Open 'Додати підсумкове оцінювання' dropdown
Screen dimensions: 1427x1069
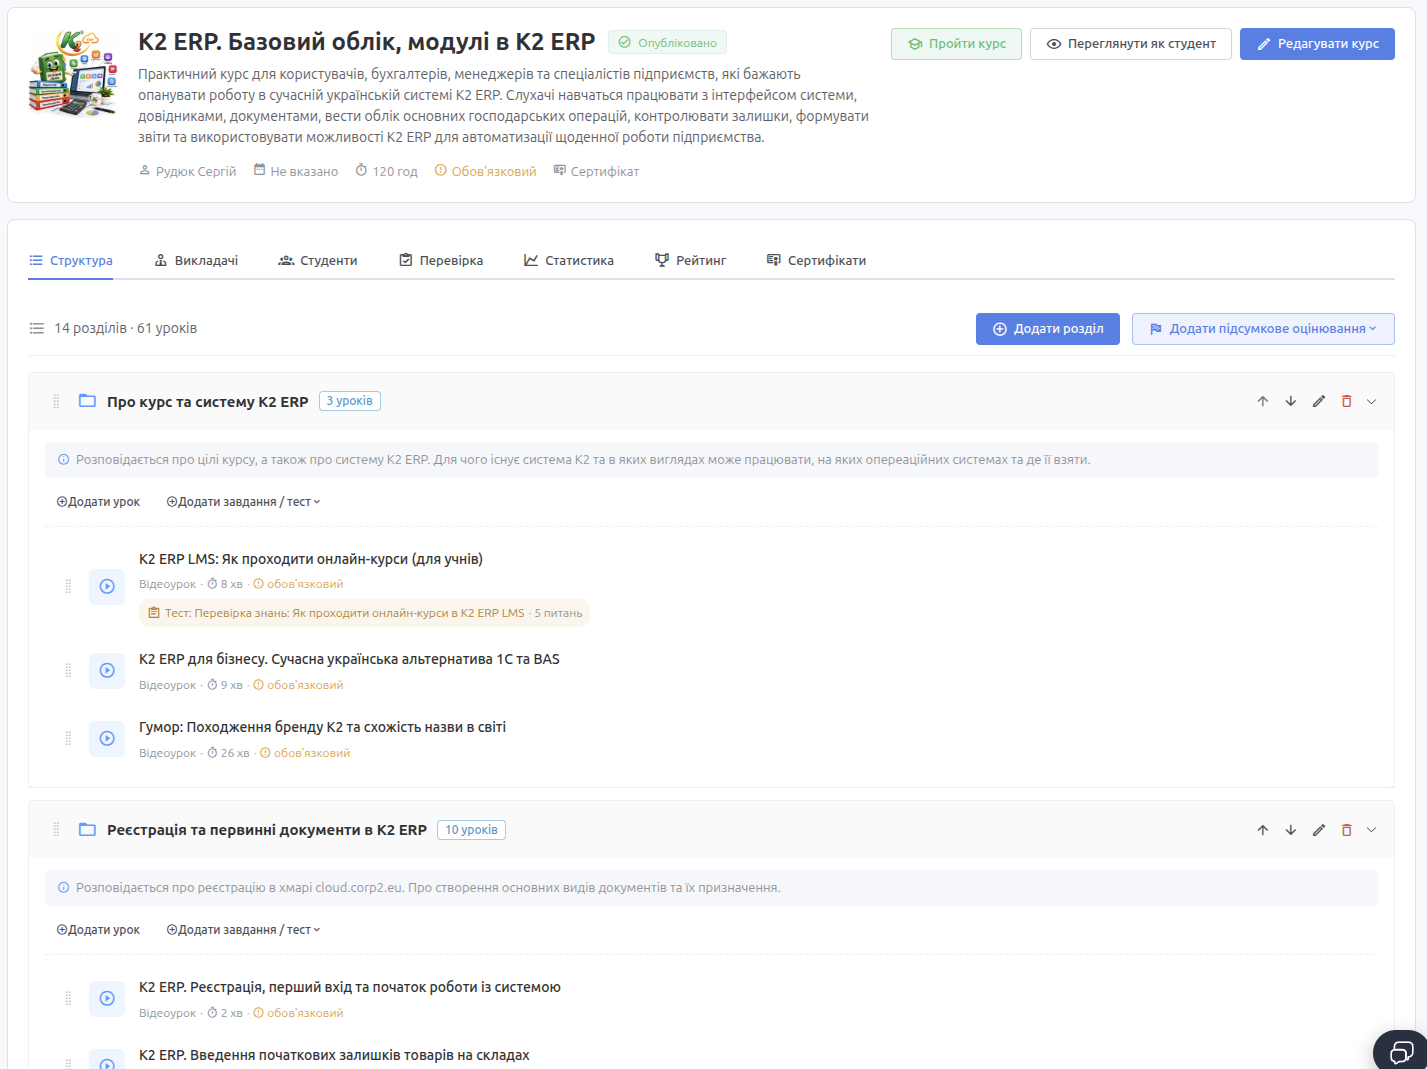pos(1263,329)
